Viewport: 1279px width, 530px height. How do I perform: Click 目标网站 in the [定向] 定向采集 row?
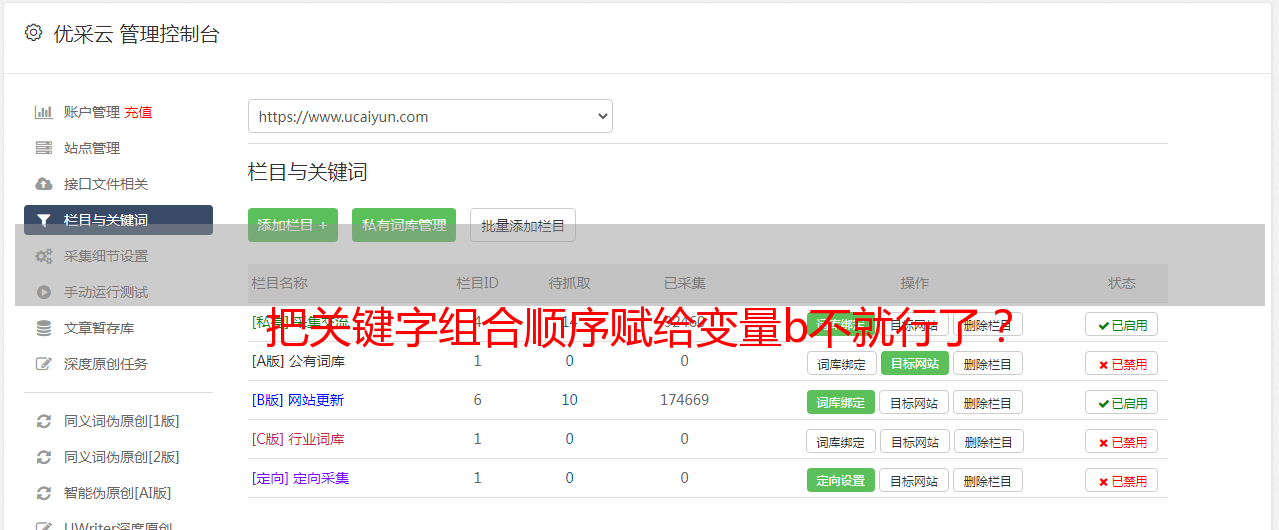(x=914, y=480)
